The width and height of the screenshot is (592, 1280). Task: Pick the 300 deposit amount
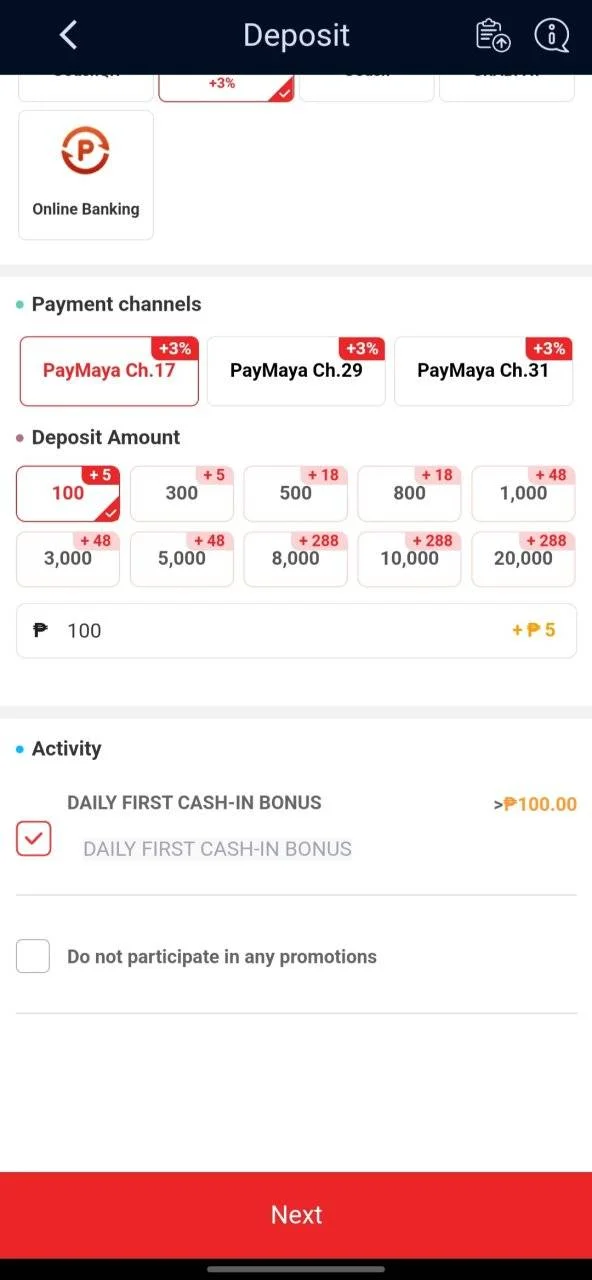coord(182,493)
